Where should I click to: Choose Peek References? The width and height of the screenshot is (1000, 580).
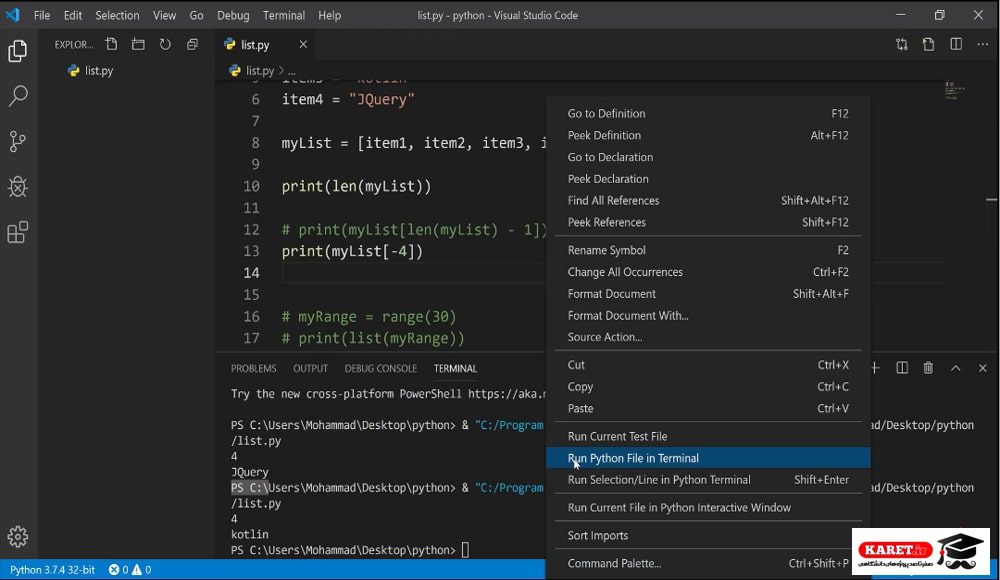(x=708, y=222)
